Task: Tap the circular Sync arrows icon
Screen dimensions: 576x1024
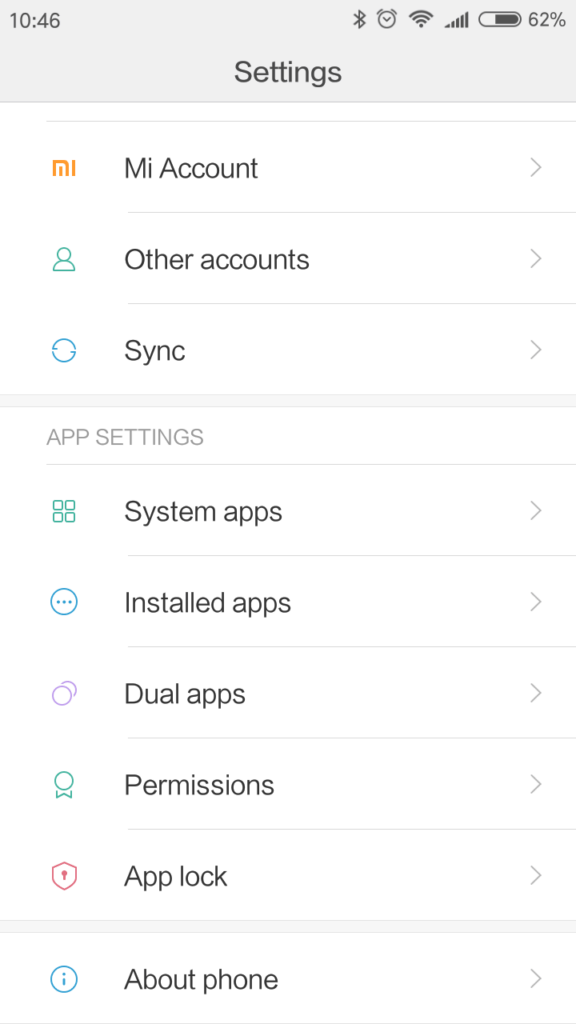Action: [64, 351]
